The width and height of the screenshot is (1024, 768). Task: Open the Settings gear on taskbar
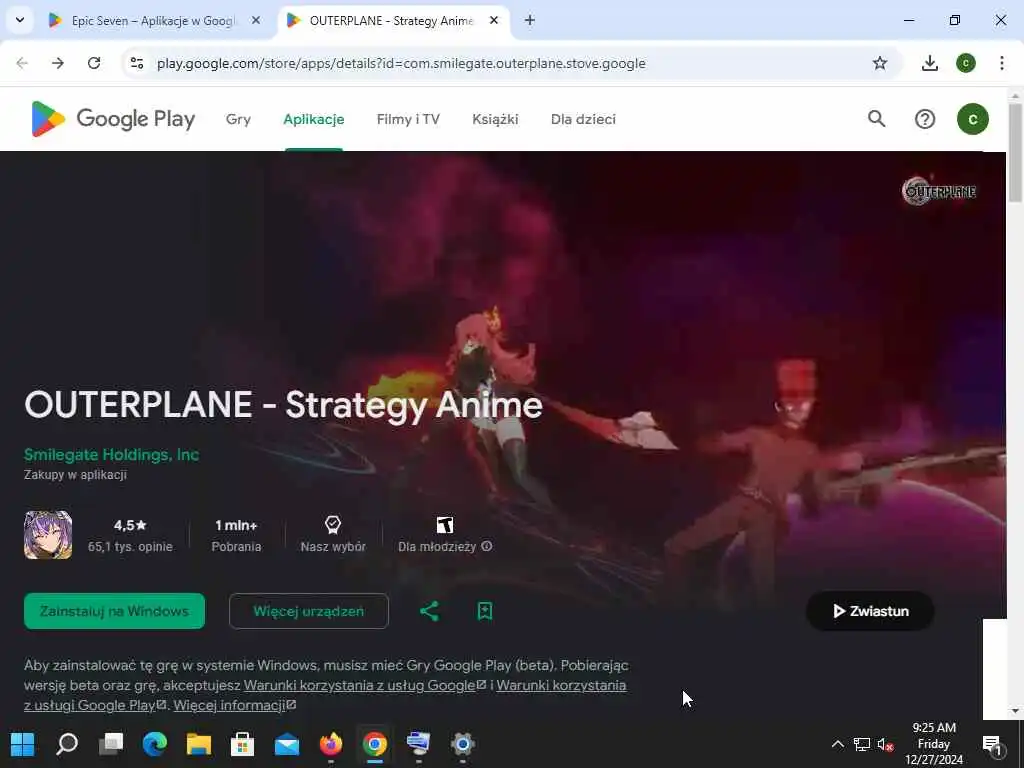(x=462, y=744)
